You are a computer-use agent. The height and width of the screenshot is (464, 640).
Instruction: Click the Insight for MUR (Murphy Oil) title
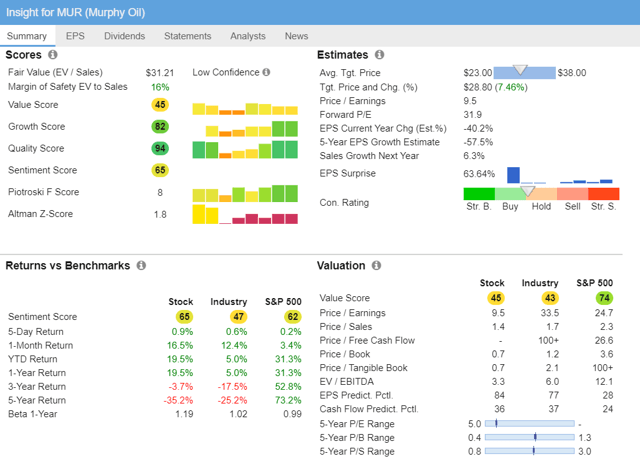(76, 12)
